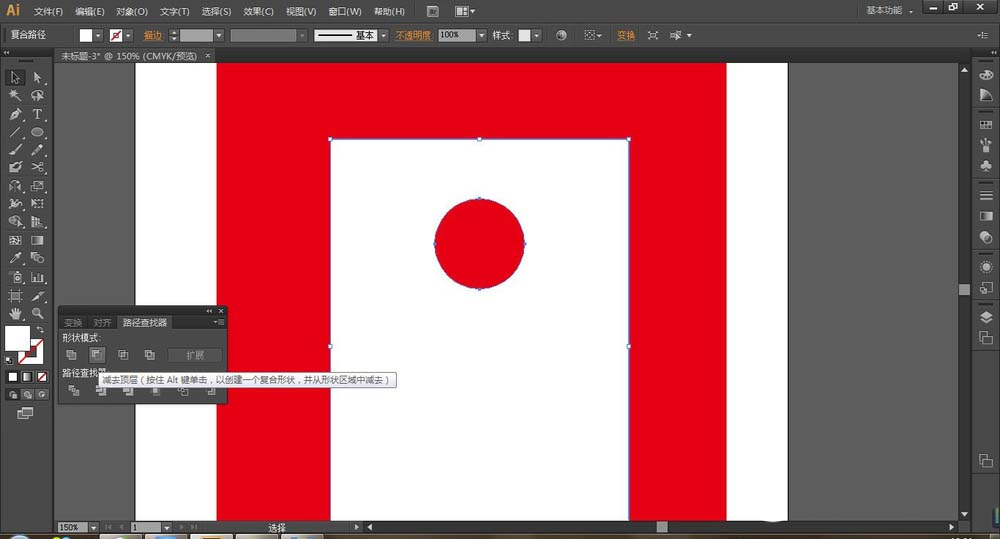Open the 对象(O) menu
Image resolution: width=1000 pixels, height=539 pixels.
(x=131, y=11)
